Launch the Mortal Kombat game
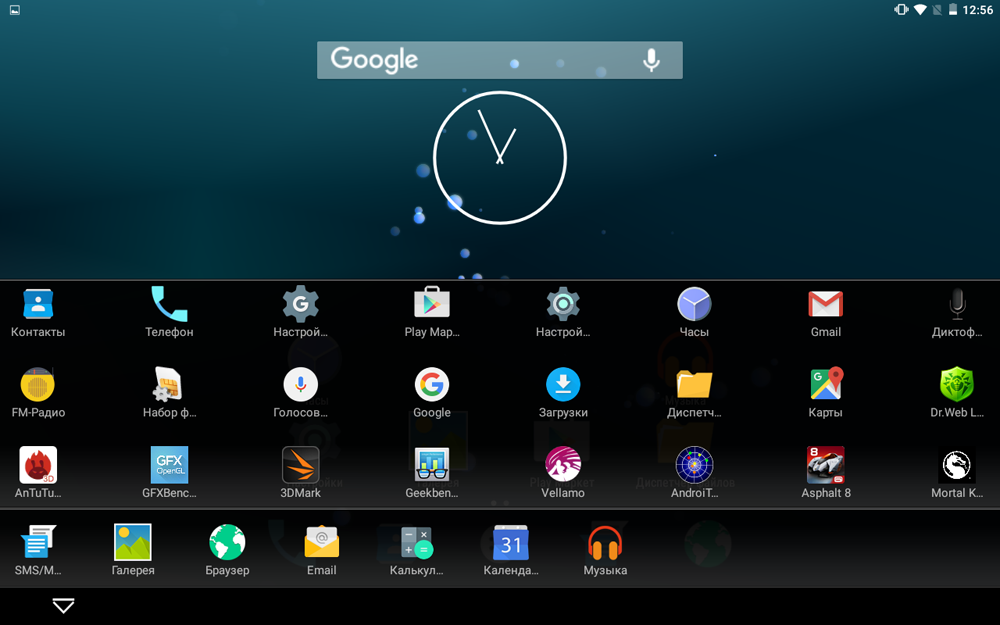Screen dimensions: 1000x625 [x=957, y=465]
